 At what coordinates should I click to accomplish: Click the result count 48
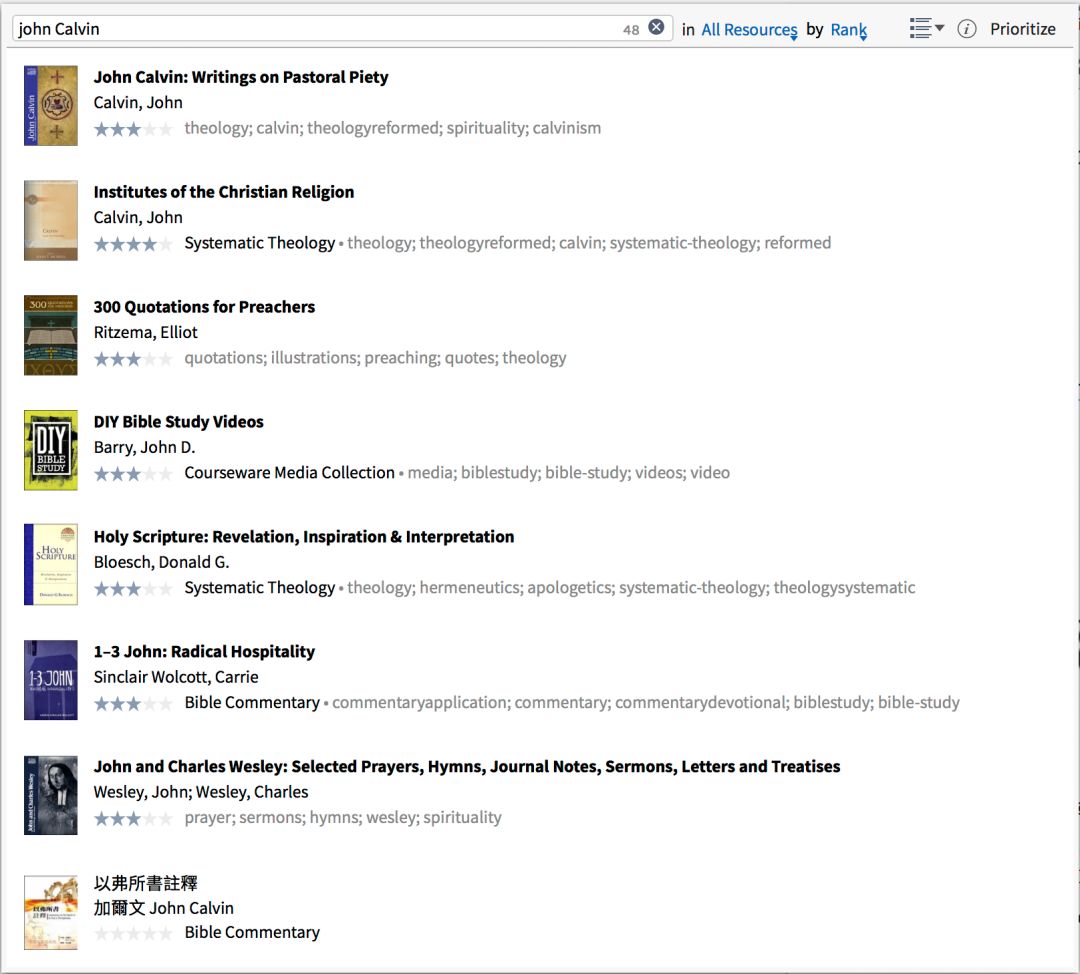pos(631,30)
